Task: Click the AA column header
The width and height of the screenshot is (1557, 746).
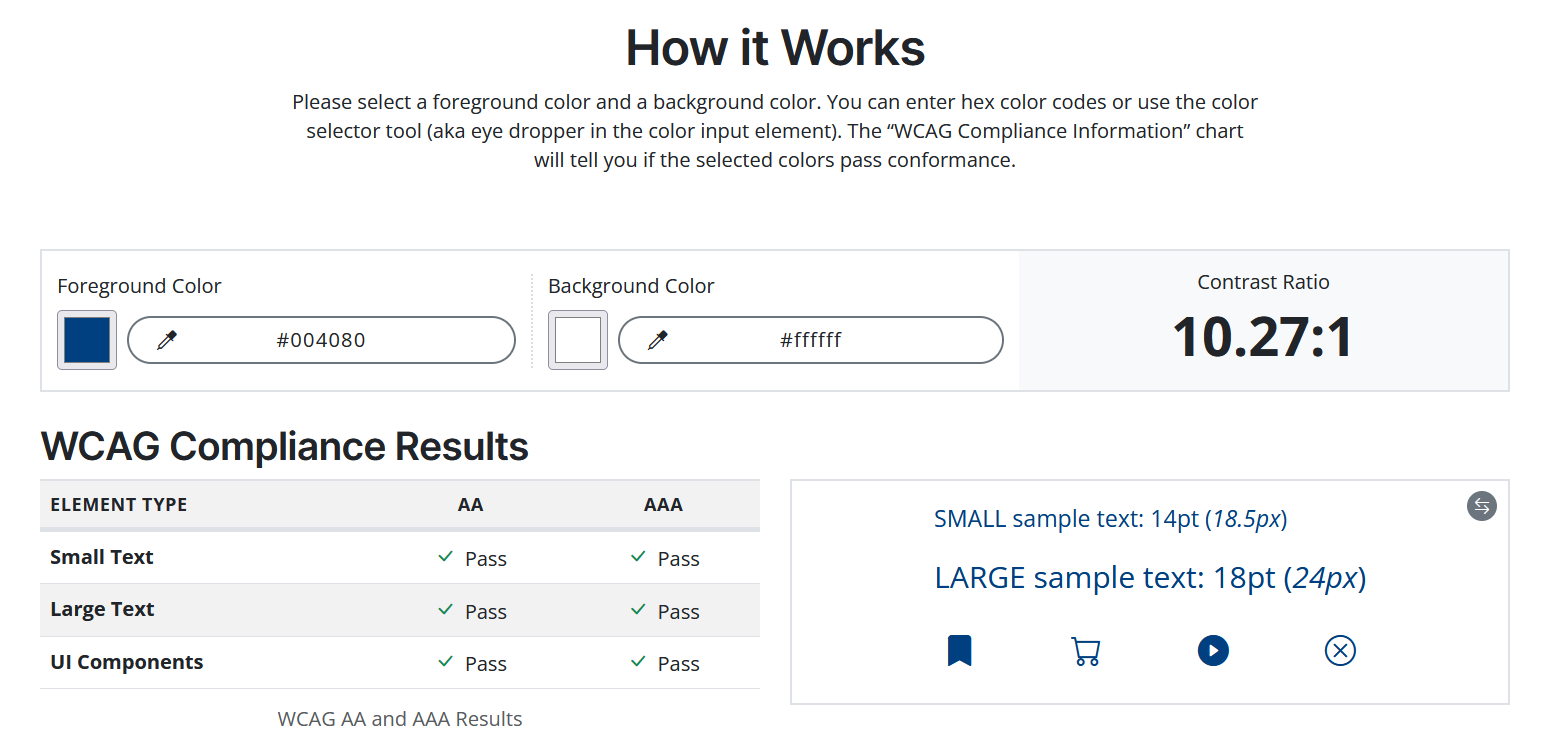Action: coord(470,505)
